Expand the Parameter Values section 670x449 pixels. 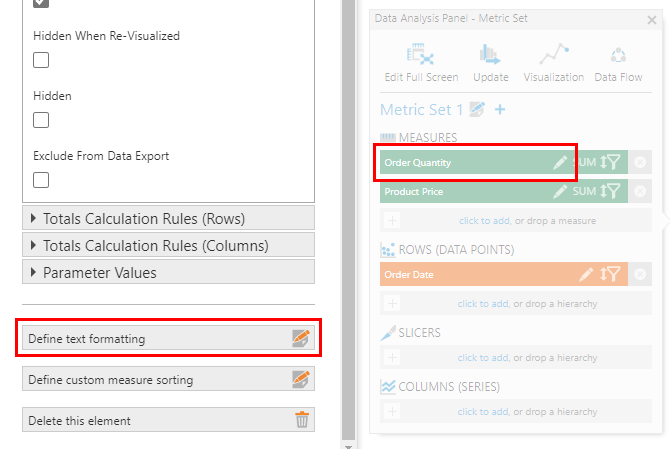(168, 272)
